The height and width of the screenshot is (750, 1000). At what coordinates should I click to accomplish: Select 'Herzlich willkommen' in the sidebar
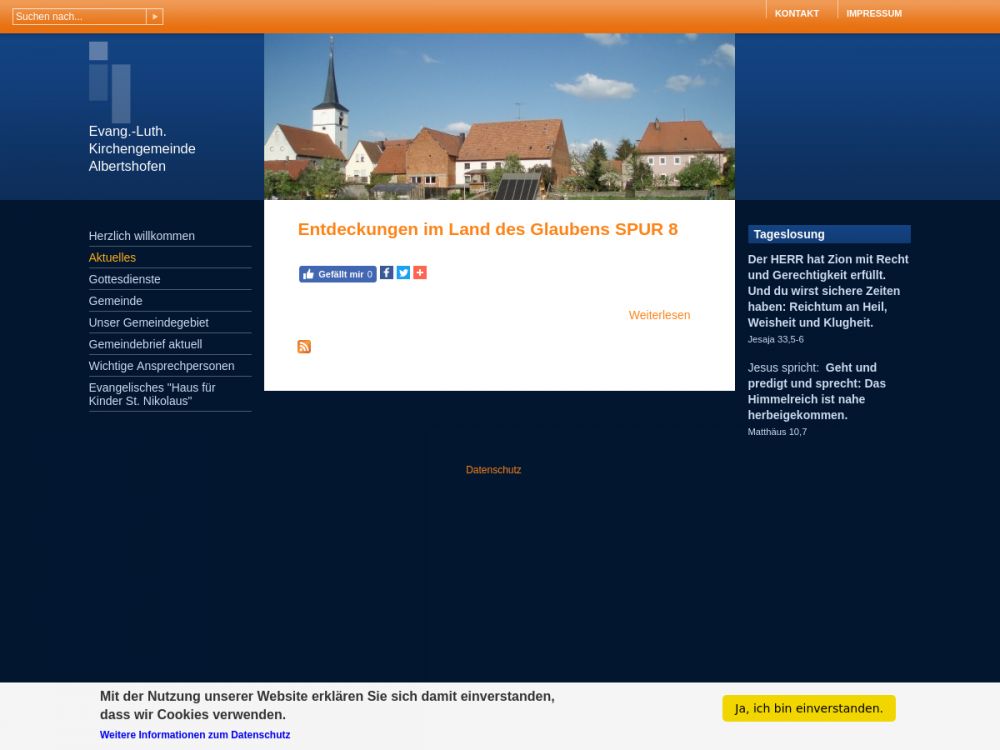[142, 236]
